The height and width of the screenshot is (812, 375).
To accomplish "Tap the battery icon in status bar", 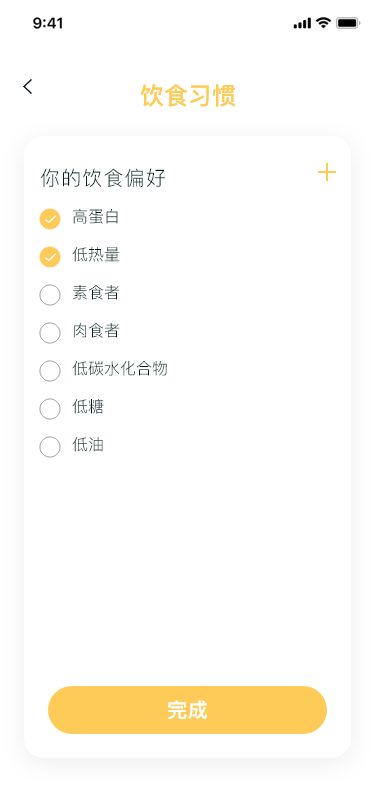I will click(348, 23).
